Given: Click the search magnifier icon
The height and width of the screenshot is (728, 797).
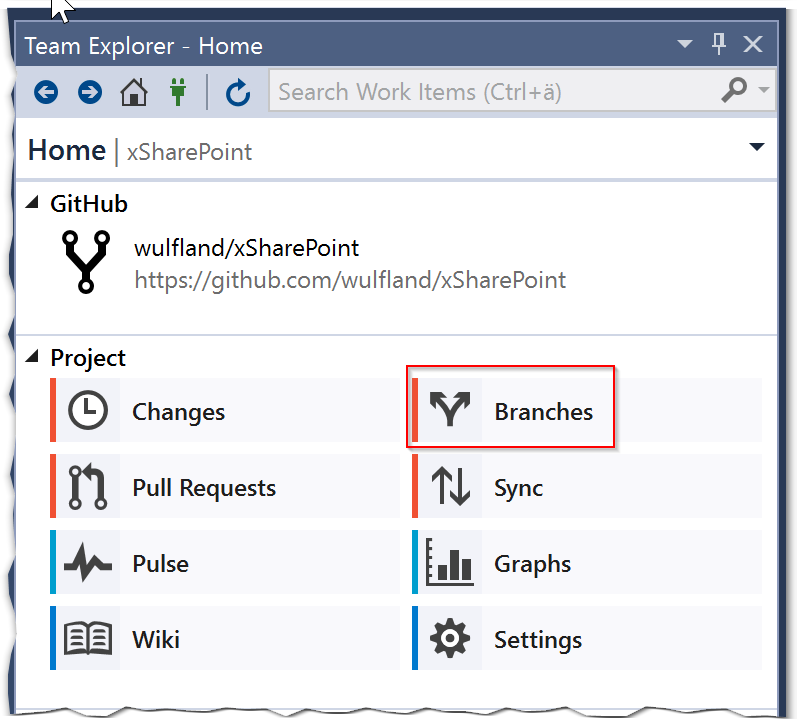Looking at the screenshot, I should click(x=734, y=91).
